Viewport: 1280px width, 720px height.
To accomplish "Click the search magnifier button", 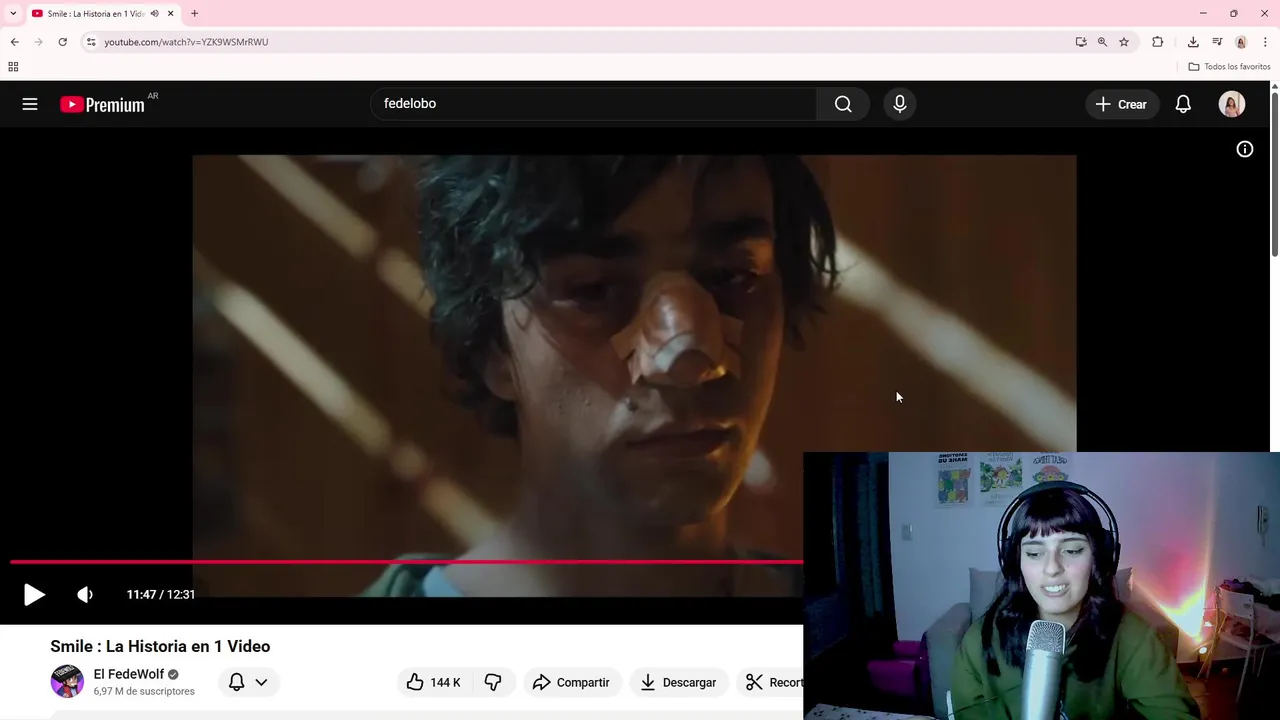I will (x=843, y=104).
